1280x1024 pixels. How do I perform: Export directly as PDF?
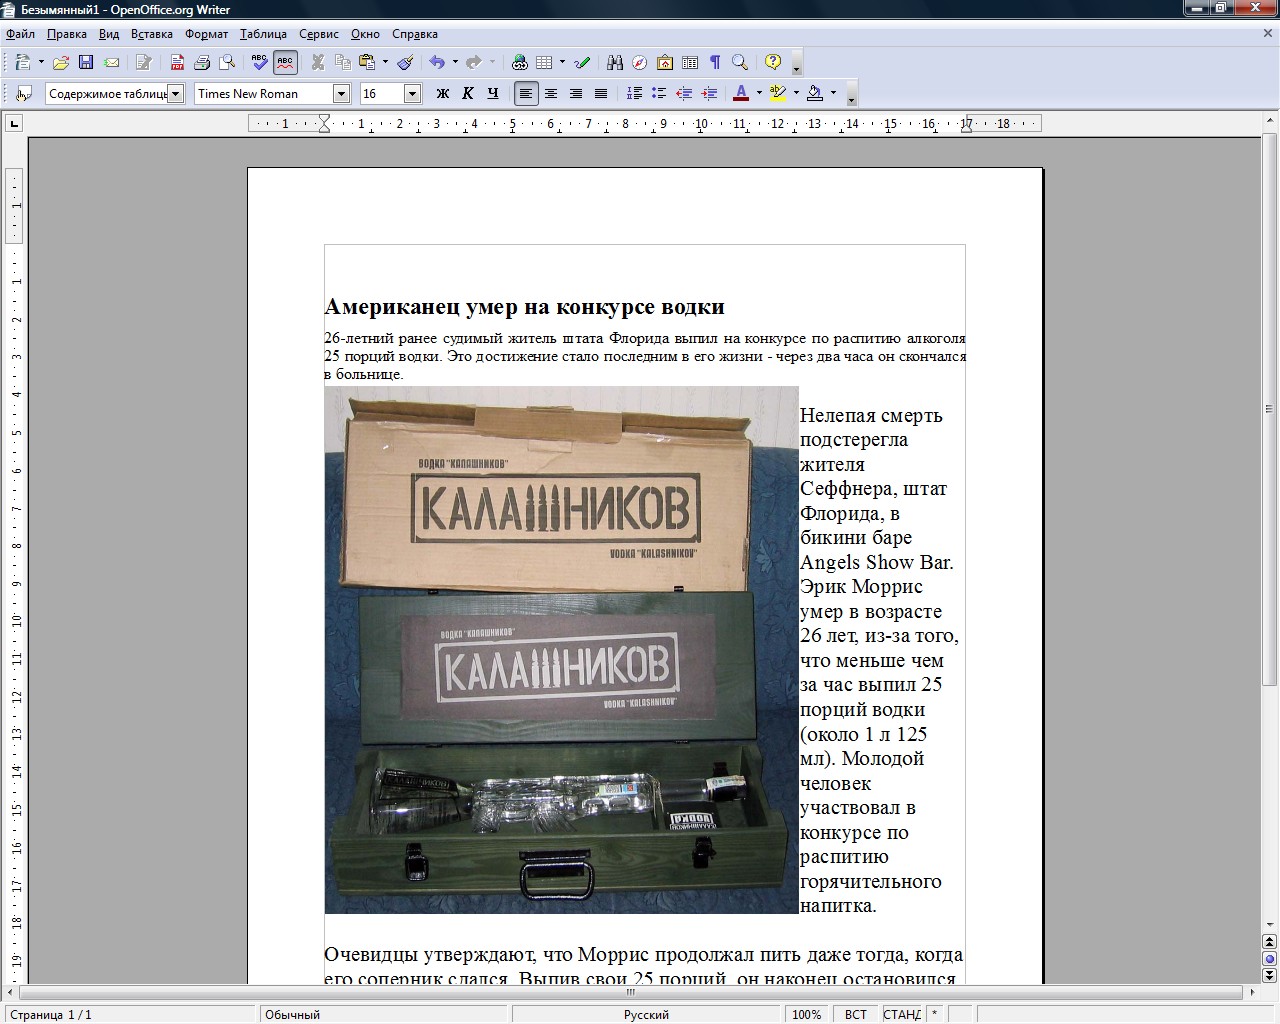pyautogui.click(x=177, y=62)
